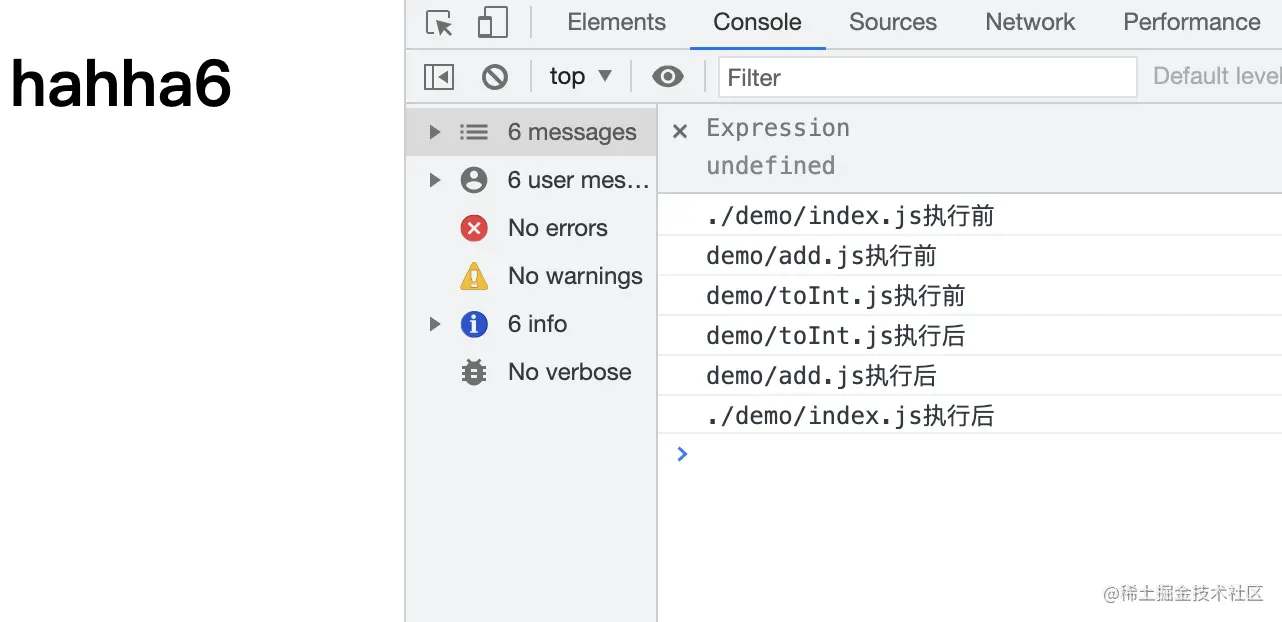This screenshot has width=1282, height=622.
Task: Filter by 6 info row
Action: [x=531, y=324]
